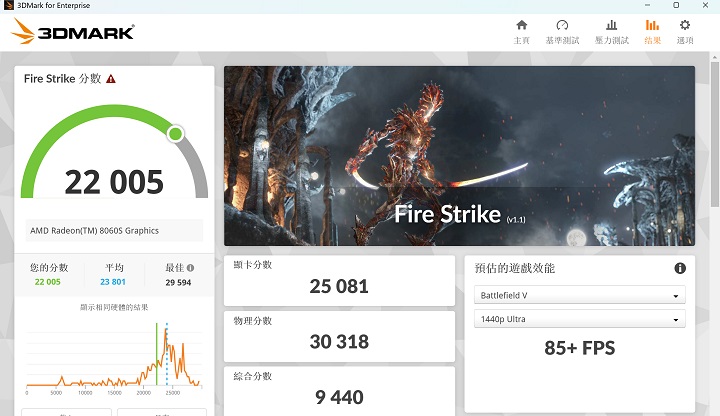
Task: Close the 3DMark window
Action: [705, 5]
